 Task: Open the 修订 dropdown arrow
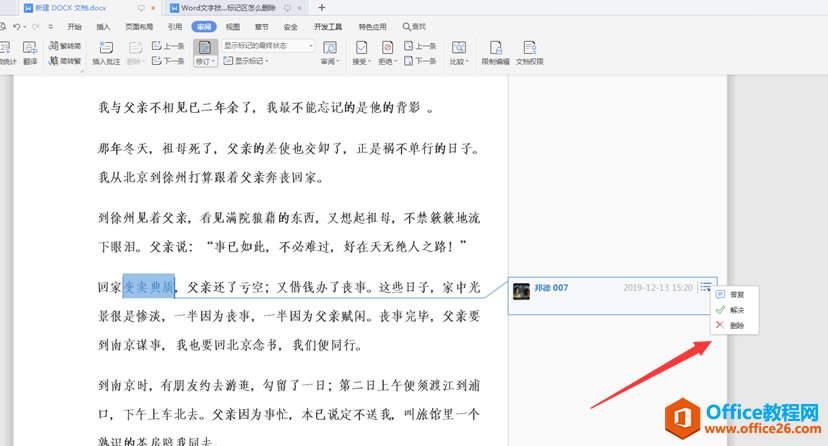[213, 62]
